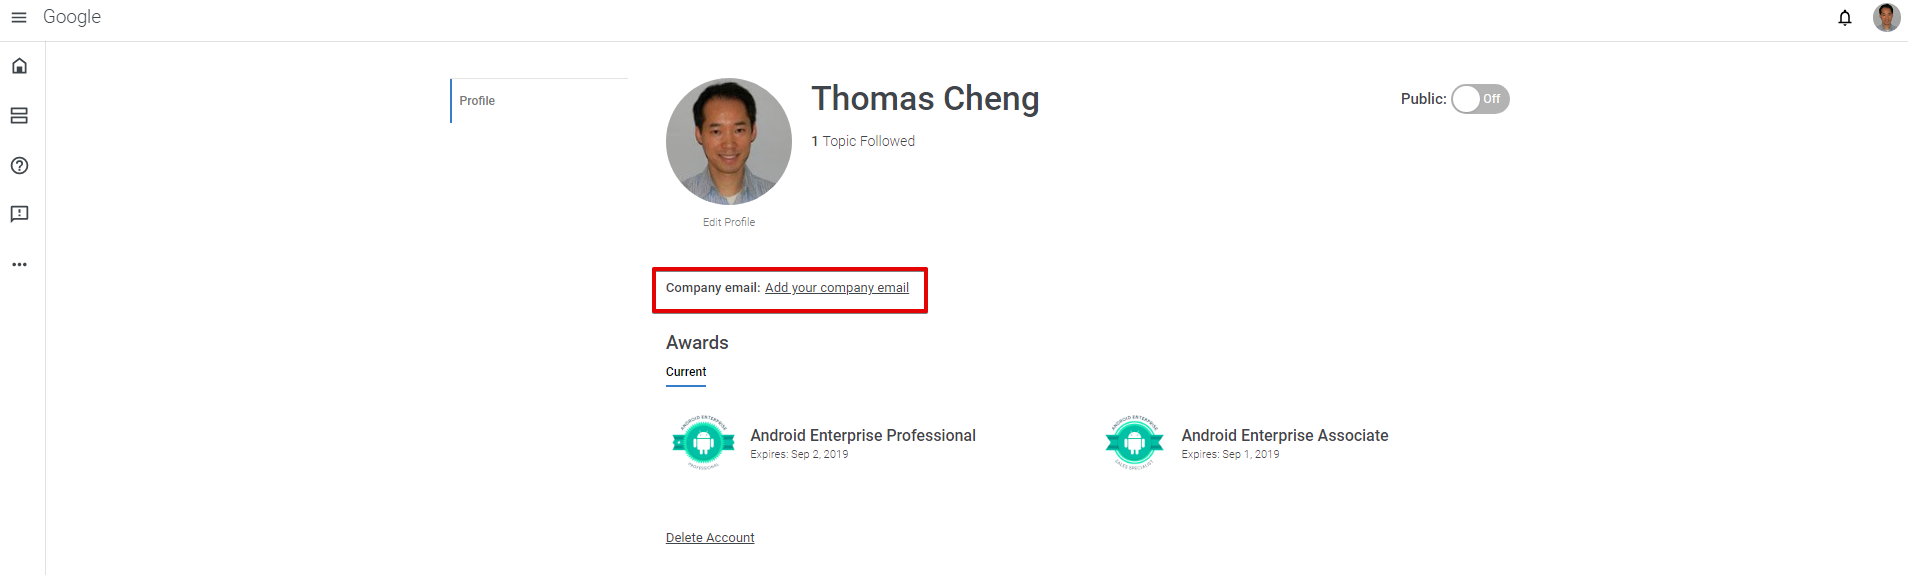Click the Android Enterprise Professional award title
The image size is (1908, 575).
click(x=863, y=435)
